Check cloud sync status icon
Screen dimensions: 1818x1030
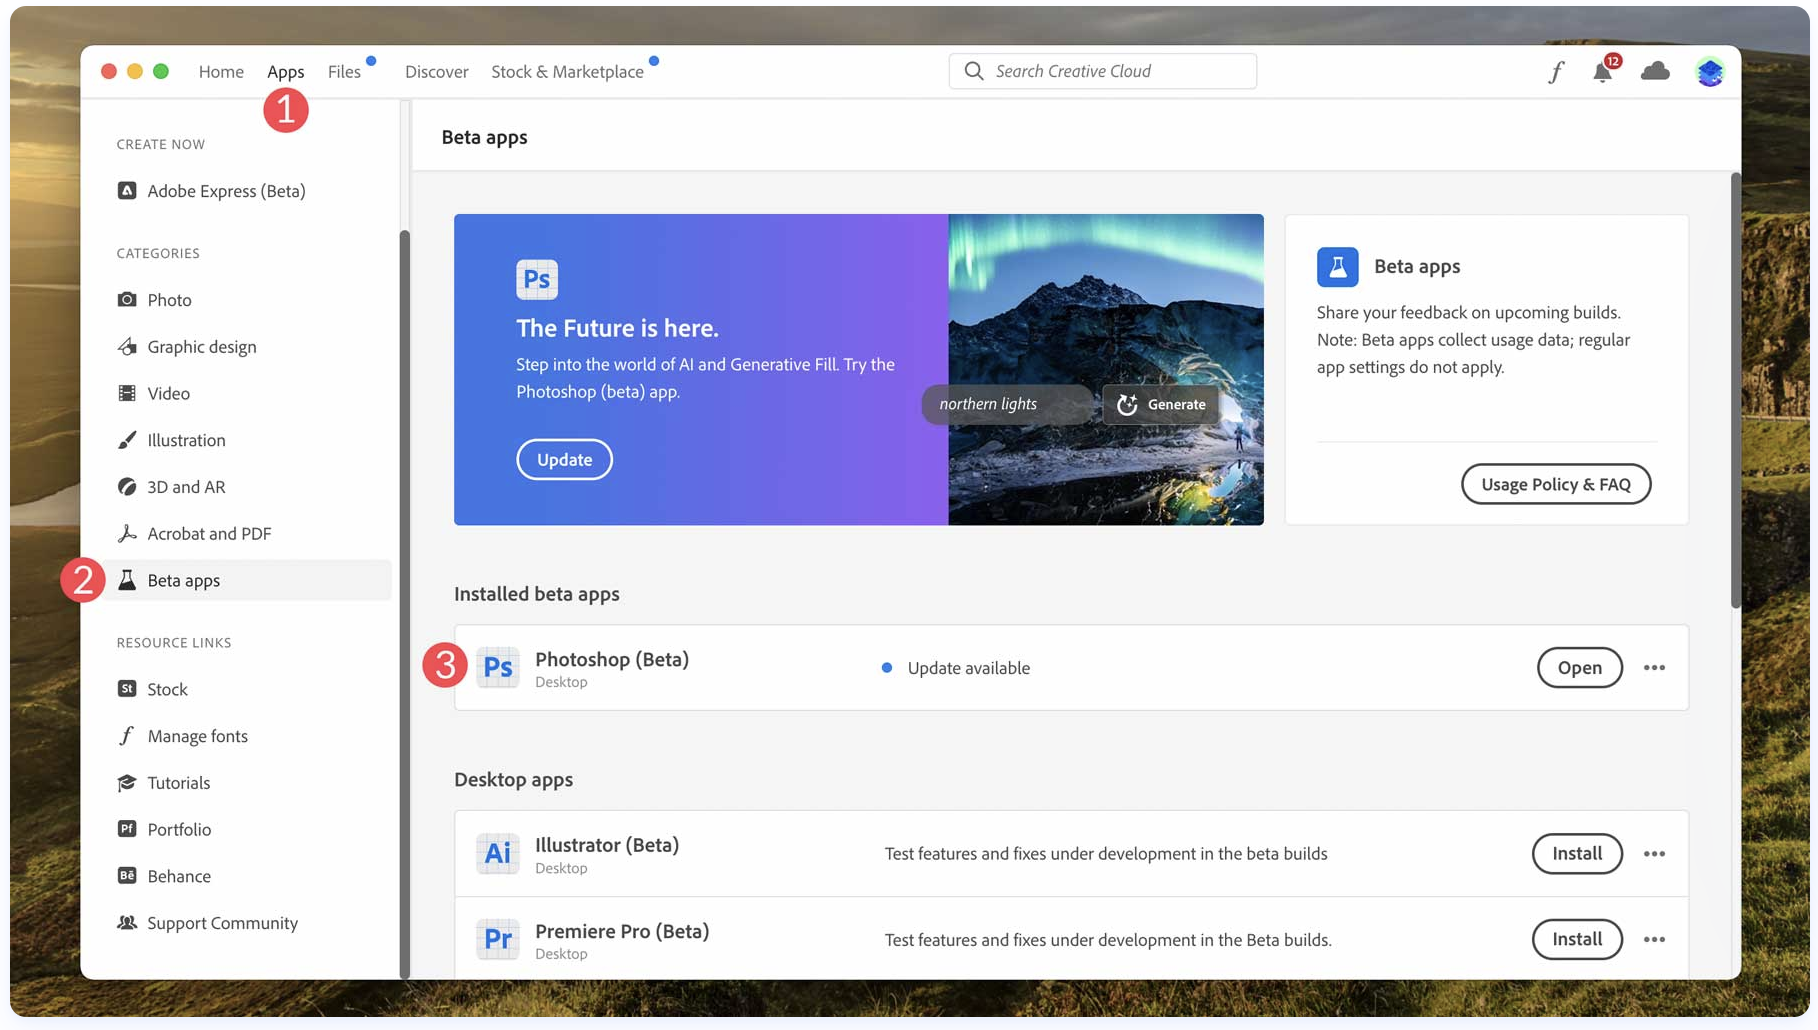tap(1655, 71)
